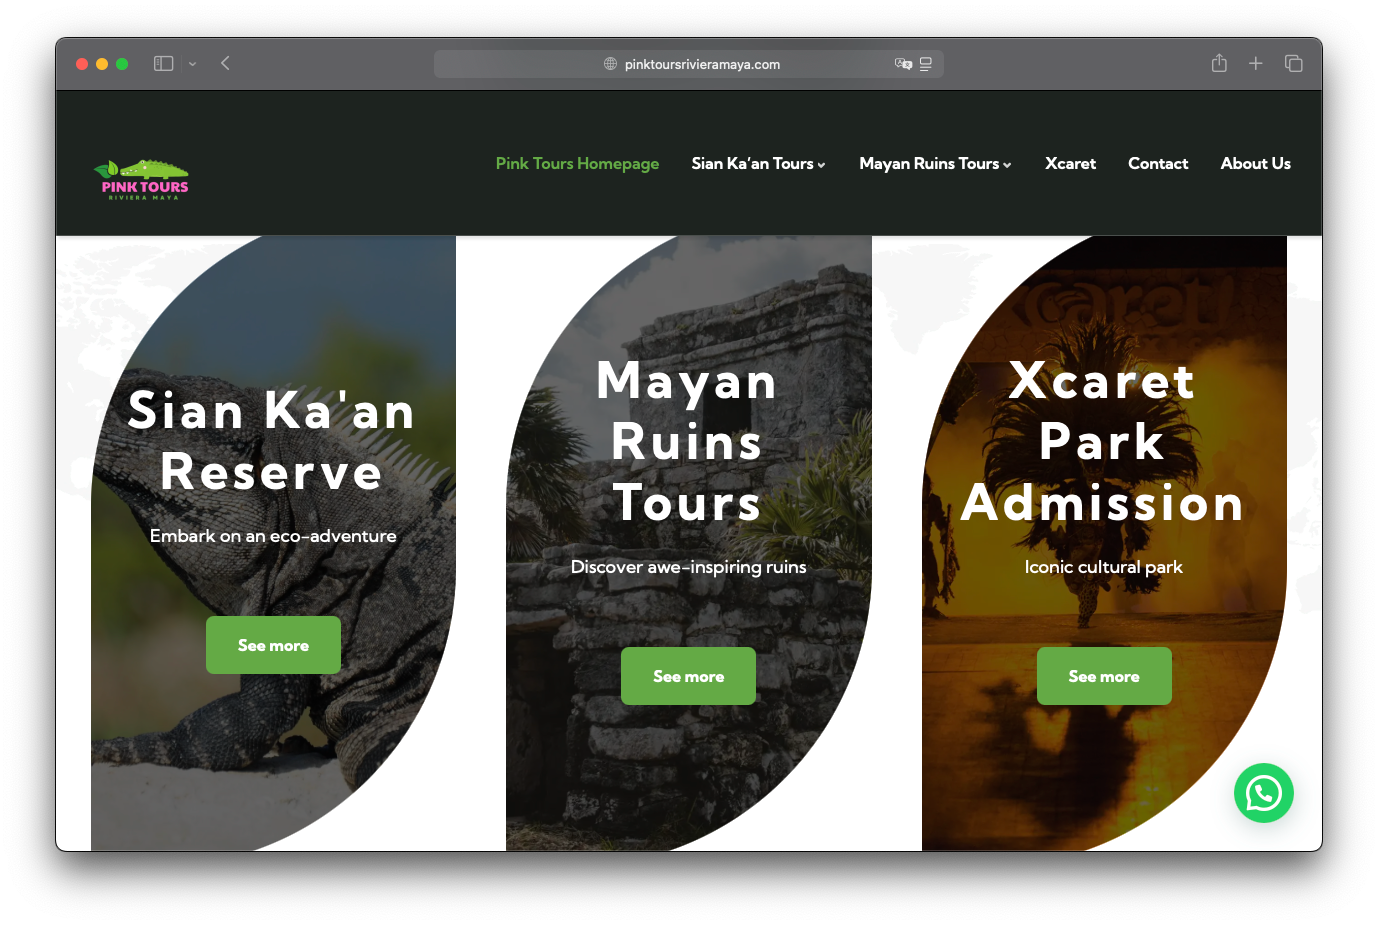Click the text Iconic cultural park
The image size is (1378, 925).
pos(1104,567)
